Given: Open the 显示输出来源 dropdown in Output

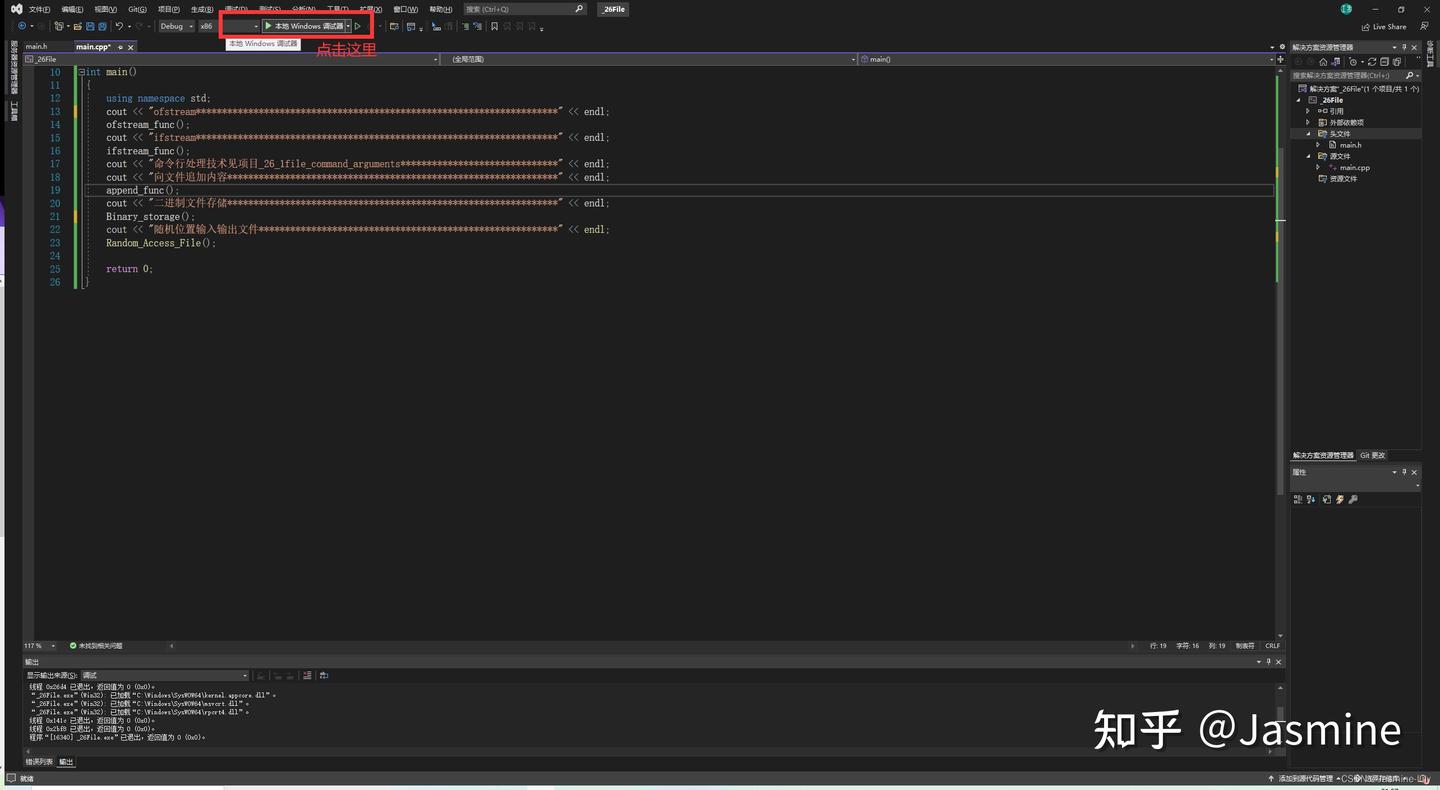Looking at the screenshot, I should click(243, 675).
